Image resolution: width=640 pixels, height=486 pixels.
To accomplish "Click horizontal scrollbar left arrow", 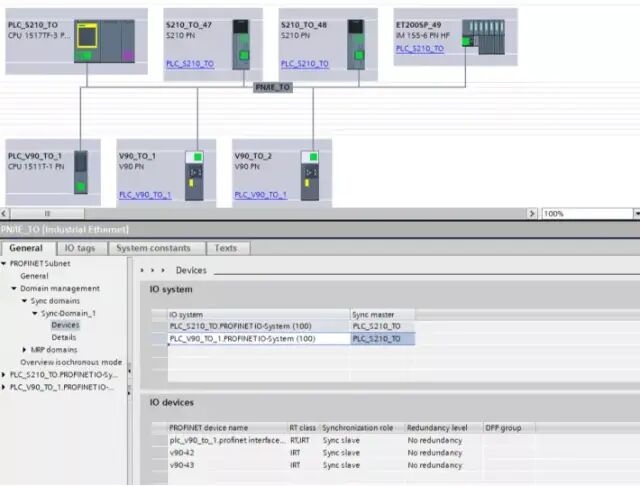I will [4, 213].
